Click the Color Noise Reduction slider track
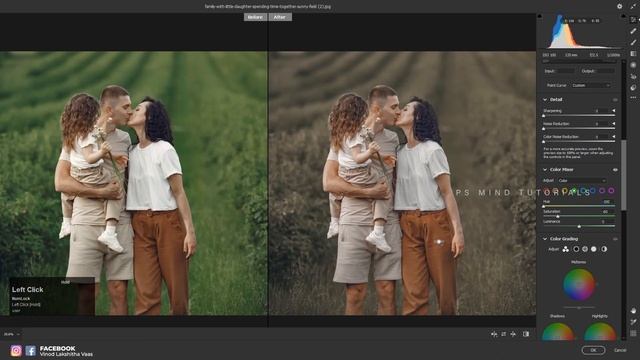 click(579, 142)
